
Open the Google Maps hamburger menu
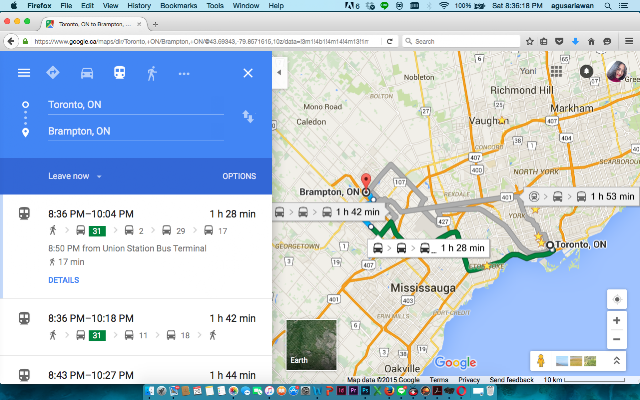(24, 73)
